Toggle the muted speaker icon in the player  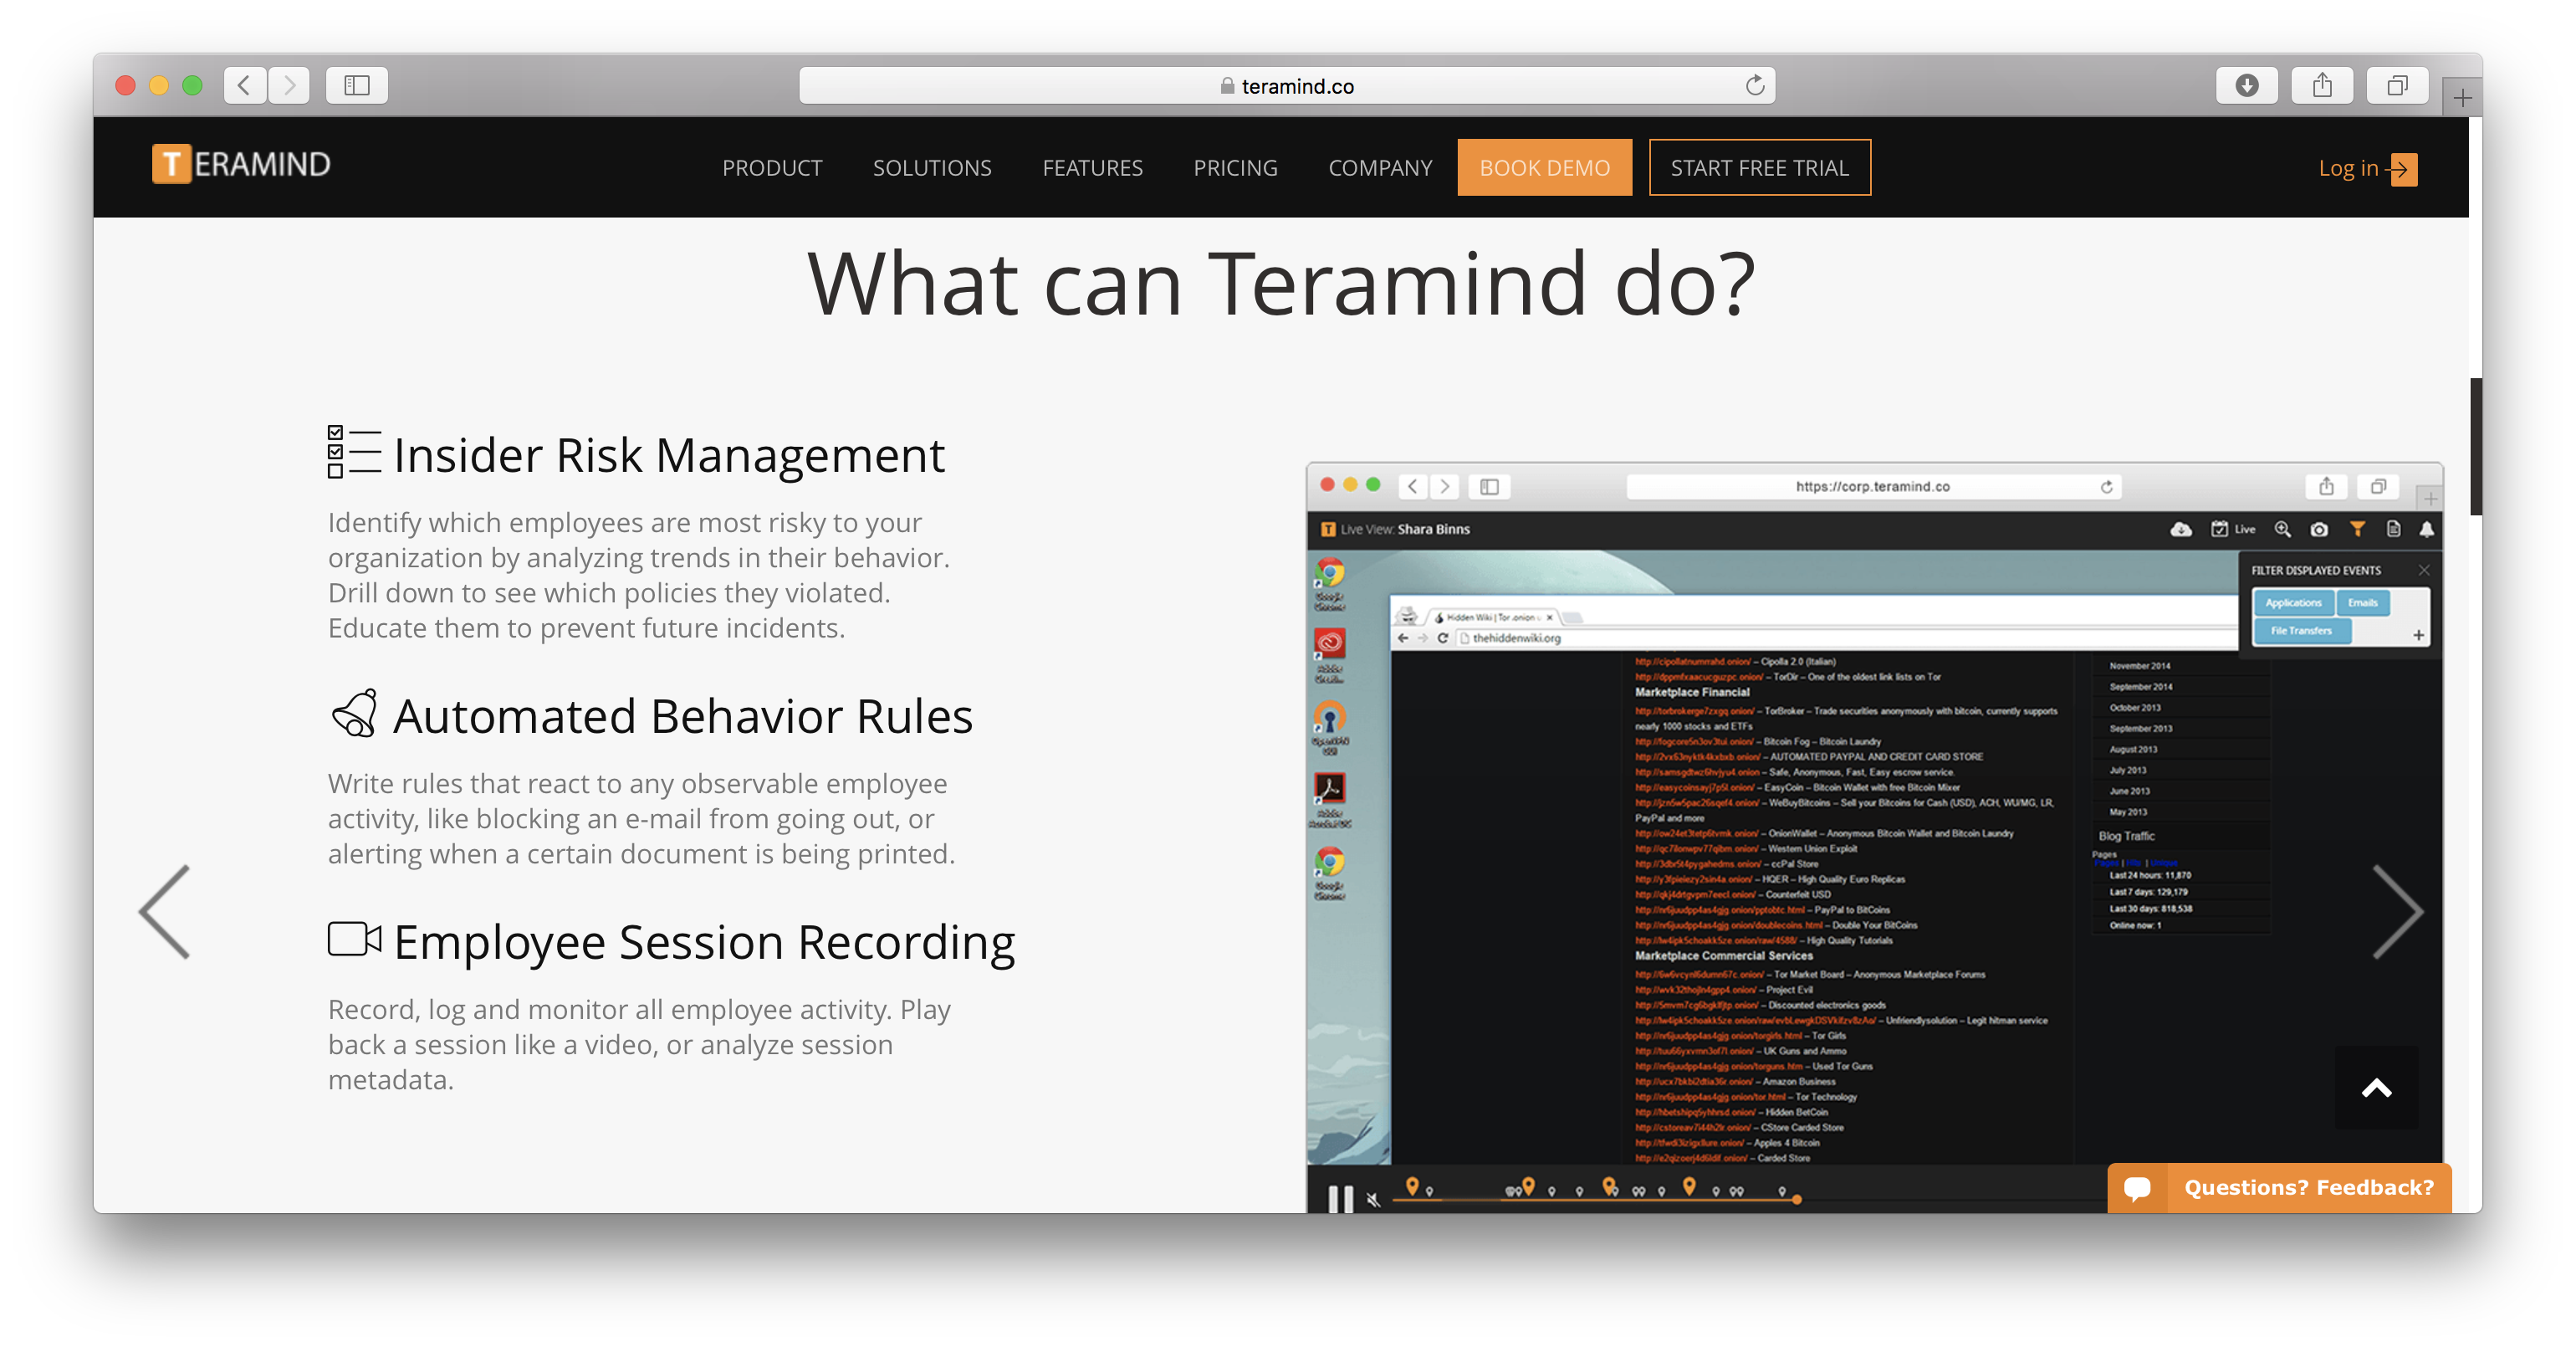1373,1199
